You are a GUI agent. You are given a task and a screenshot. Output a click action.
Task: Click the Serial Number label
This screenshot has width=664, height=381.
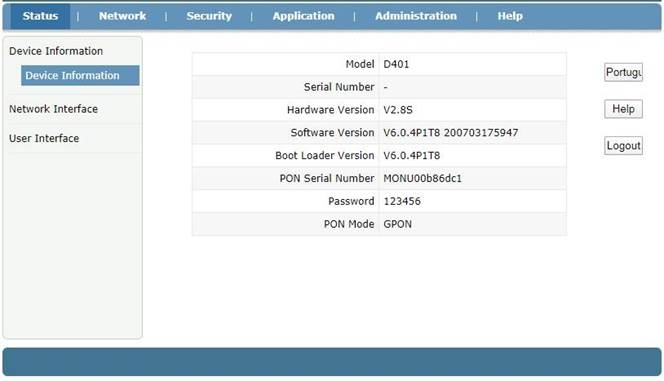tap(339, 87)
